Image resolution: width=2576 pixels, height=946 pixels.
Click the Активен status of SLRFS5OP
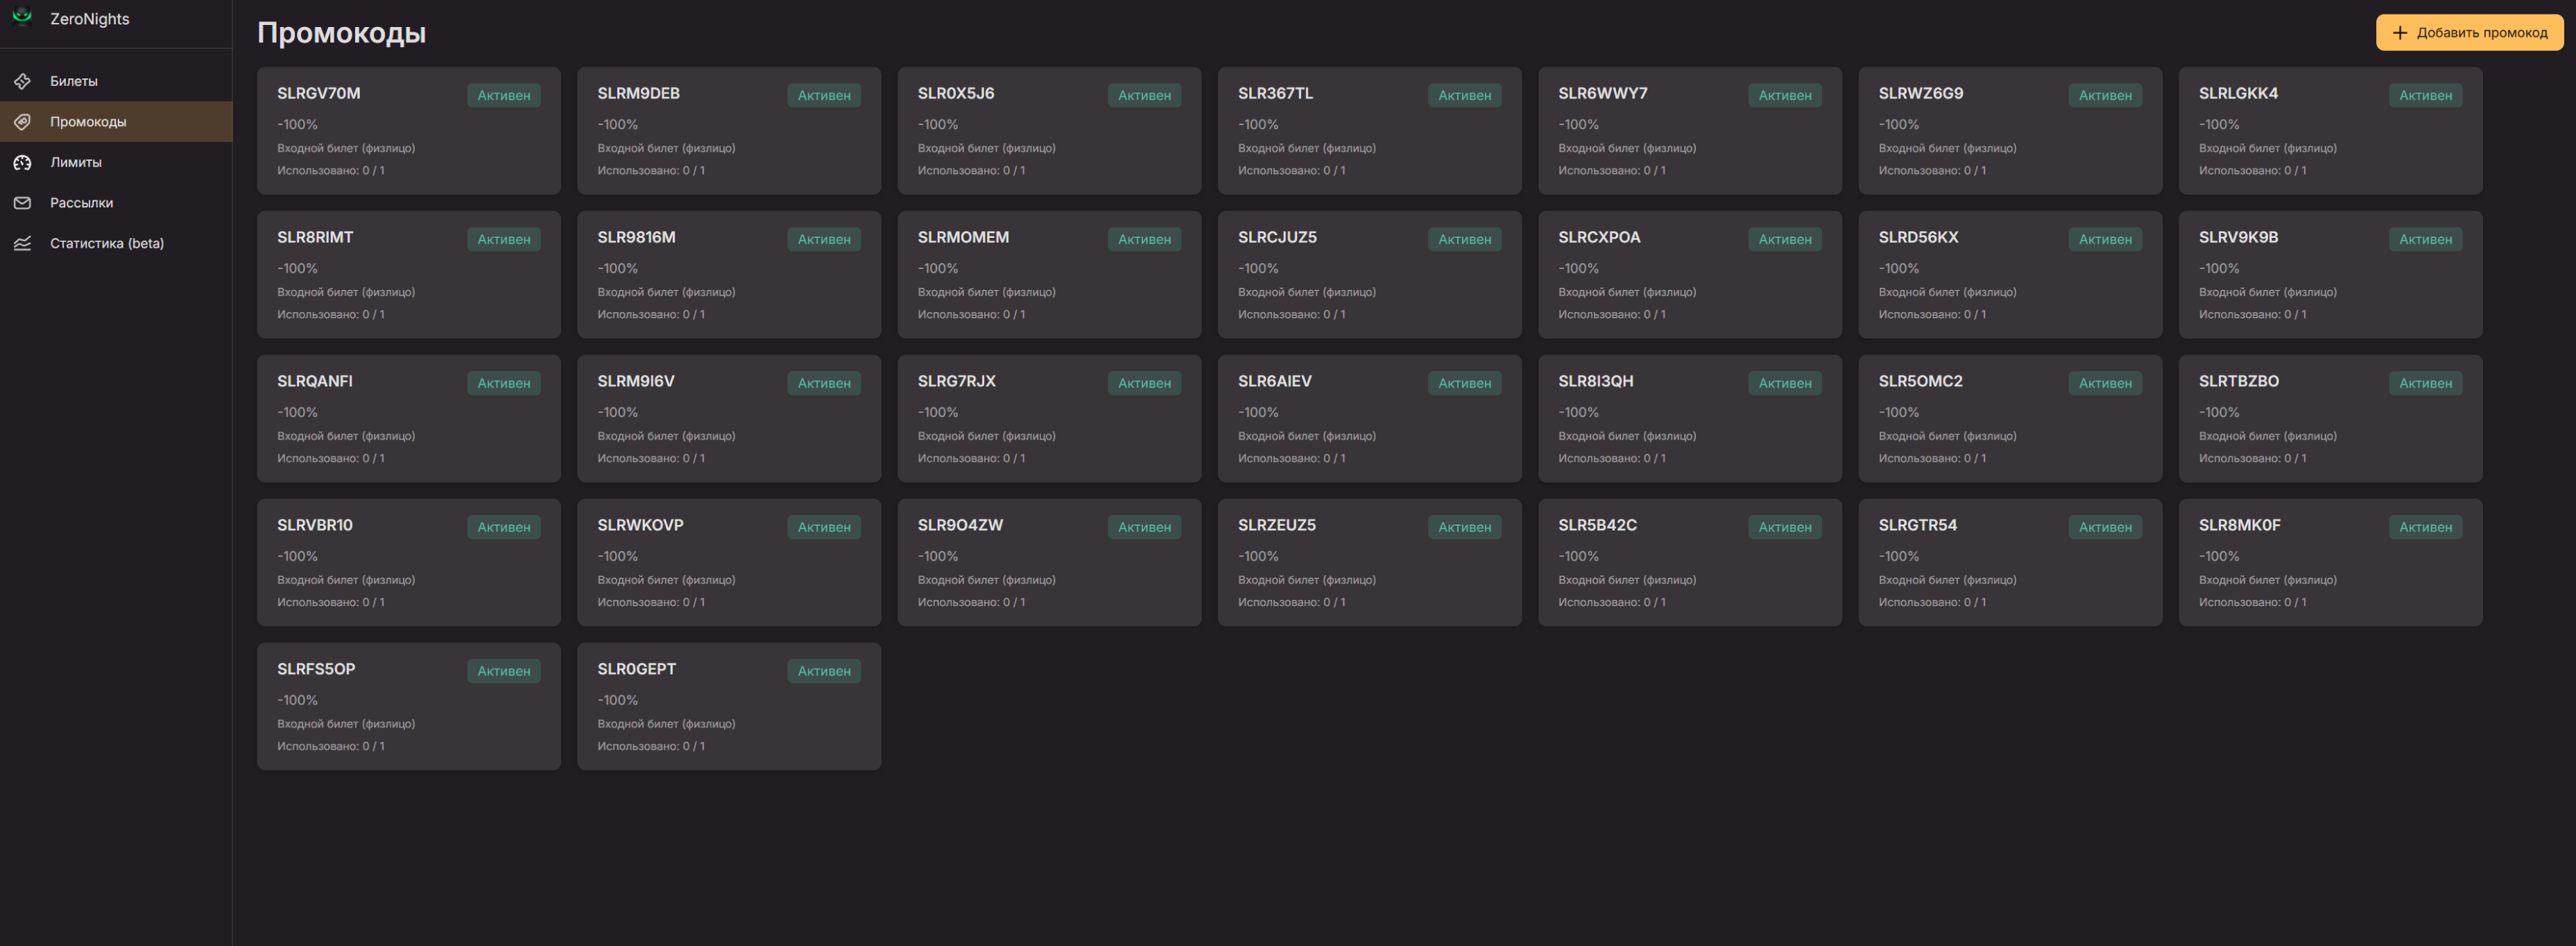pos(504,671)
